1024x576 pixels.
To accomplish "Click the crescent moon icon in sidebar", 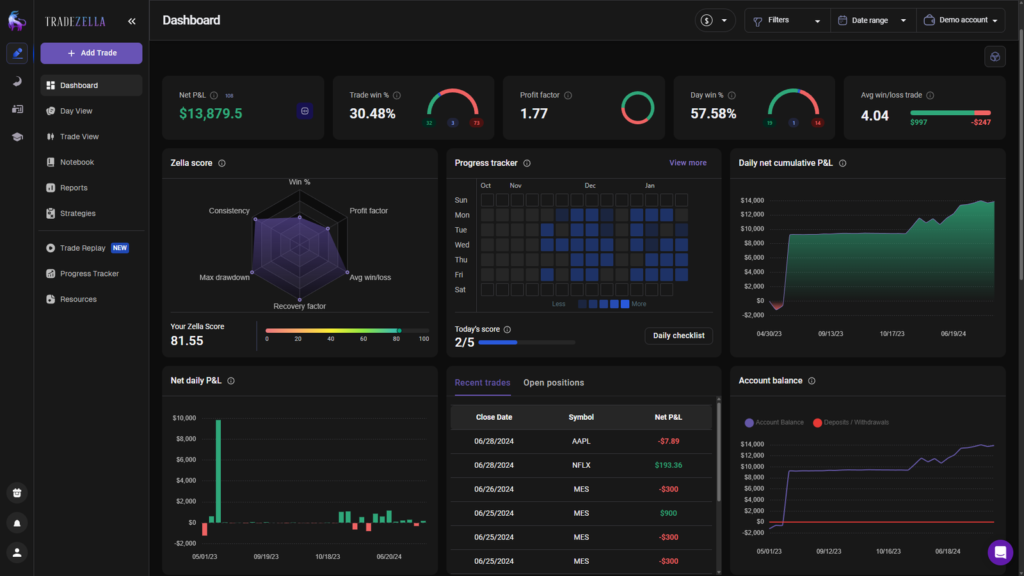I will coord(17,81).
